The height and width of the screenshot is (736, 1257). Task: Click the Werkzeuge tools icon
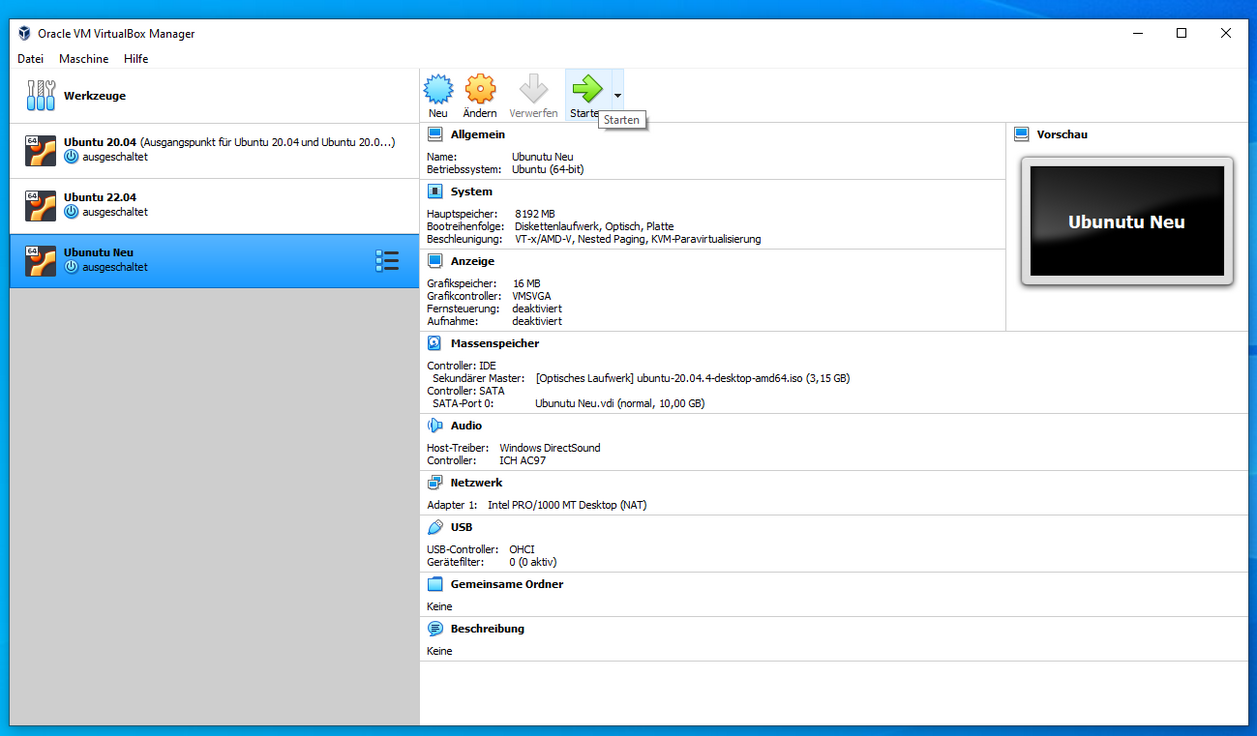[41, 96]
